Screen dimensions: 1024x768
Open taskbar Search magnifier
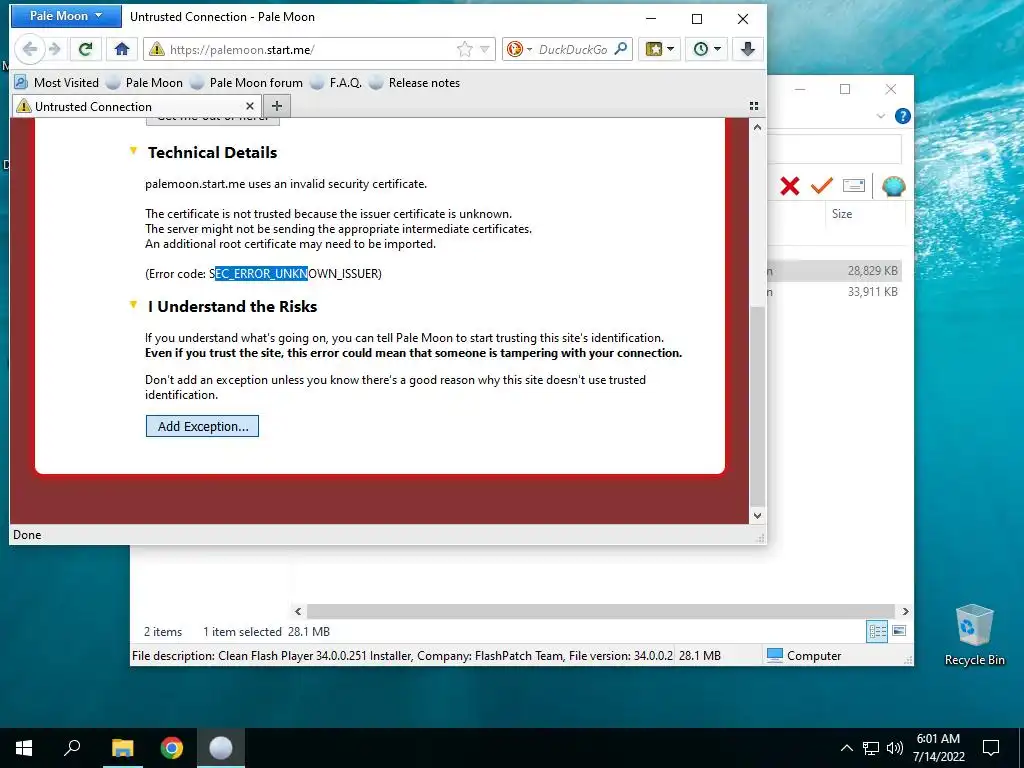(72, 748)
